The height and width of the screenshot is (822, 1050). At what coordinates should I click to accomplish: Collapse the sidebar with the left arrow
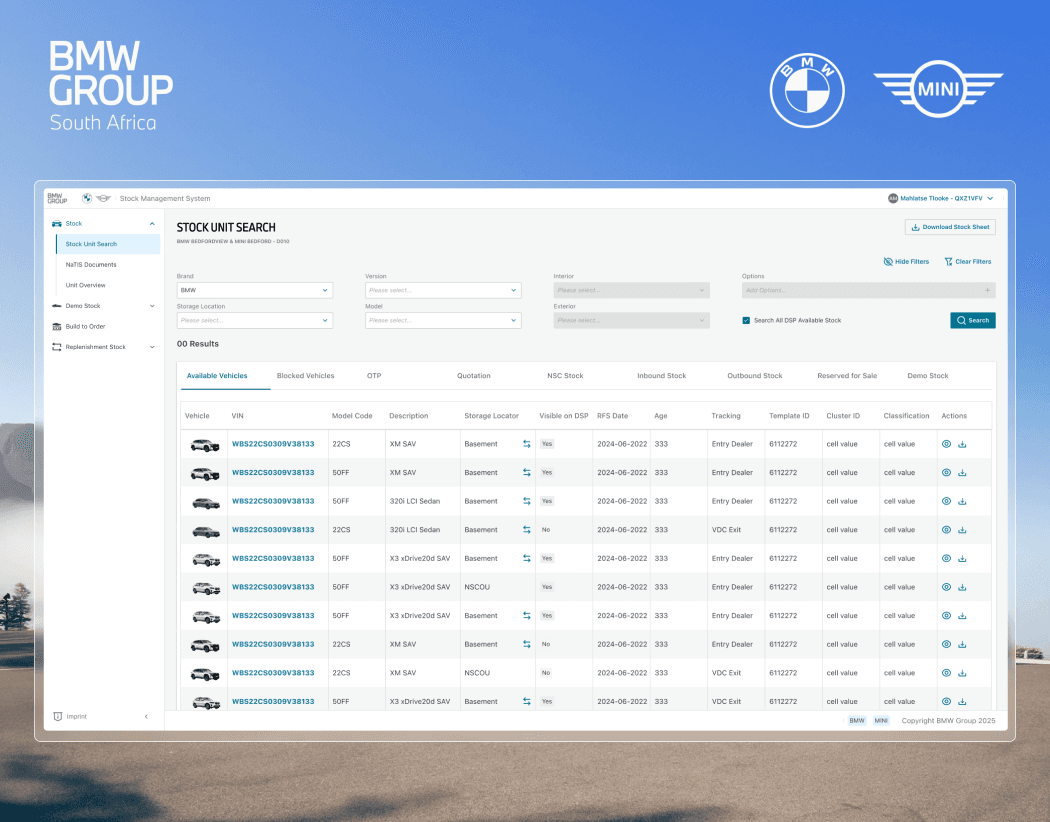pyautogui.click(x=146, y=716)
